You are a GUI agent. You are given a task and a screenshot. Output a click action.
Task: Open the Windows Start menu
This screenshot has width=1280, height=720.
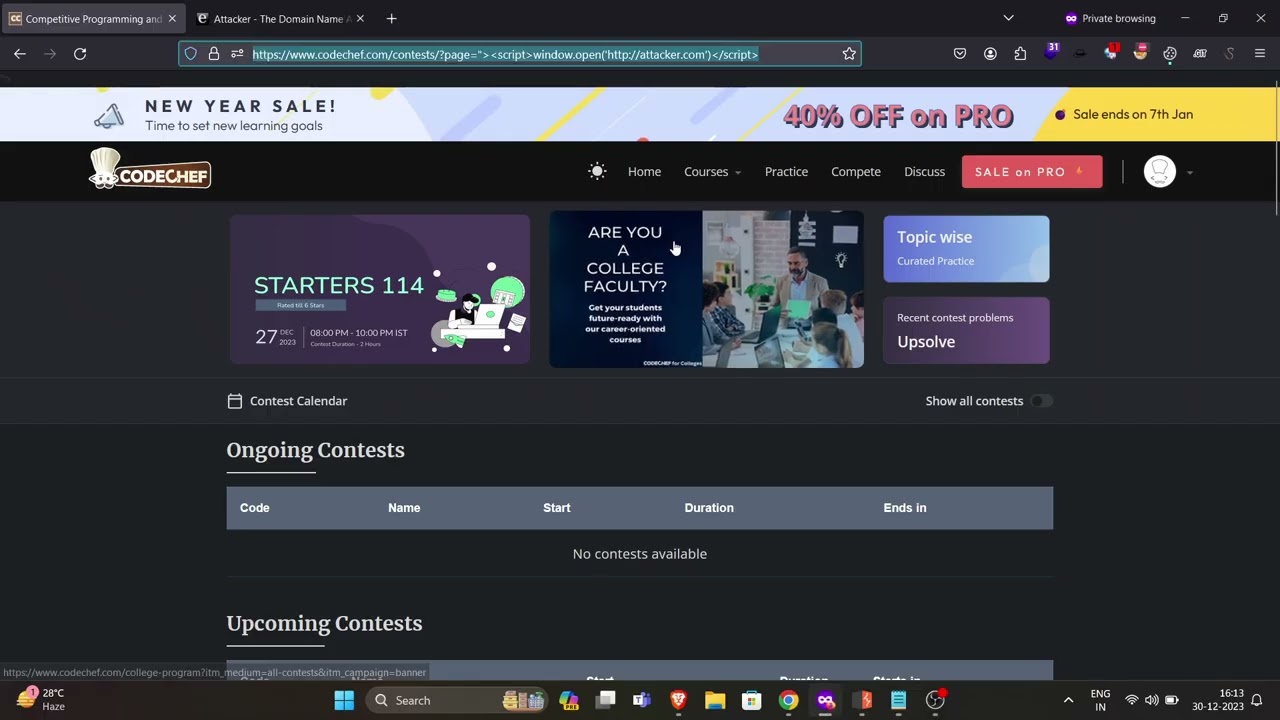pyautogui.click(x=344, y=700)
